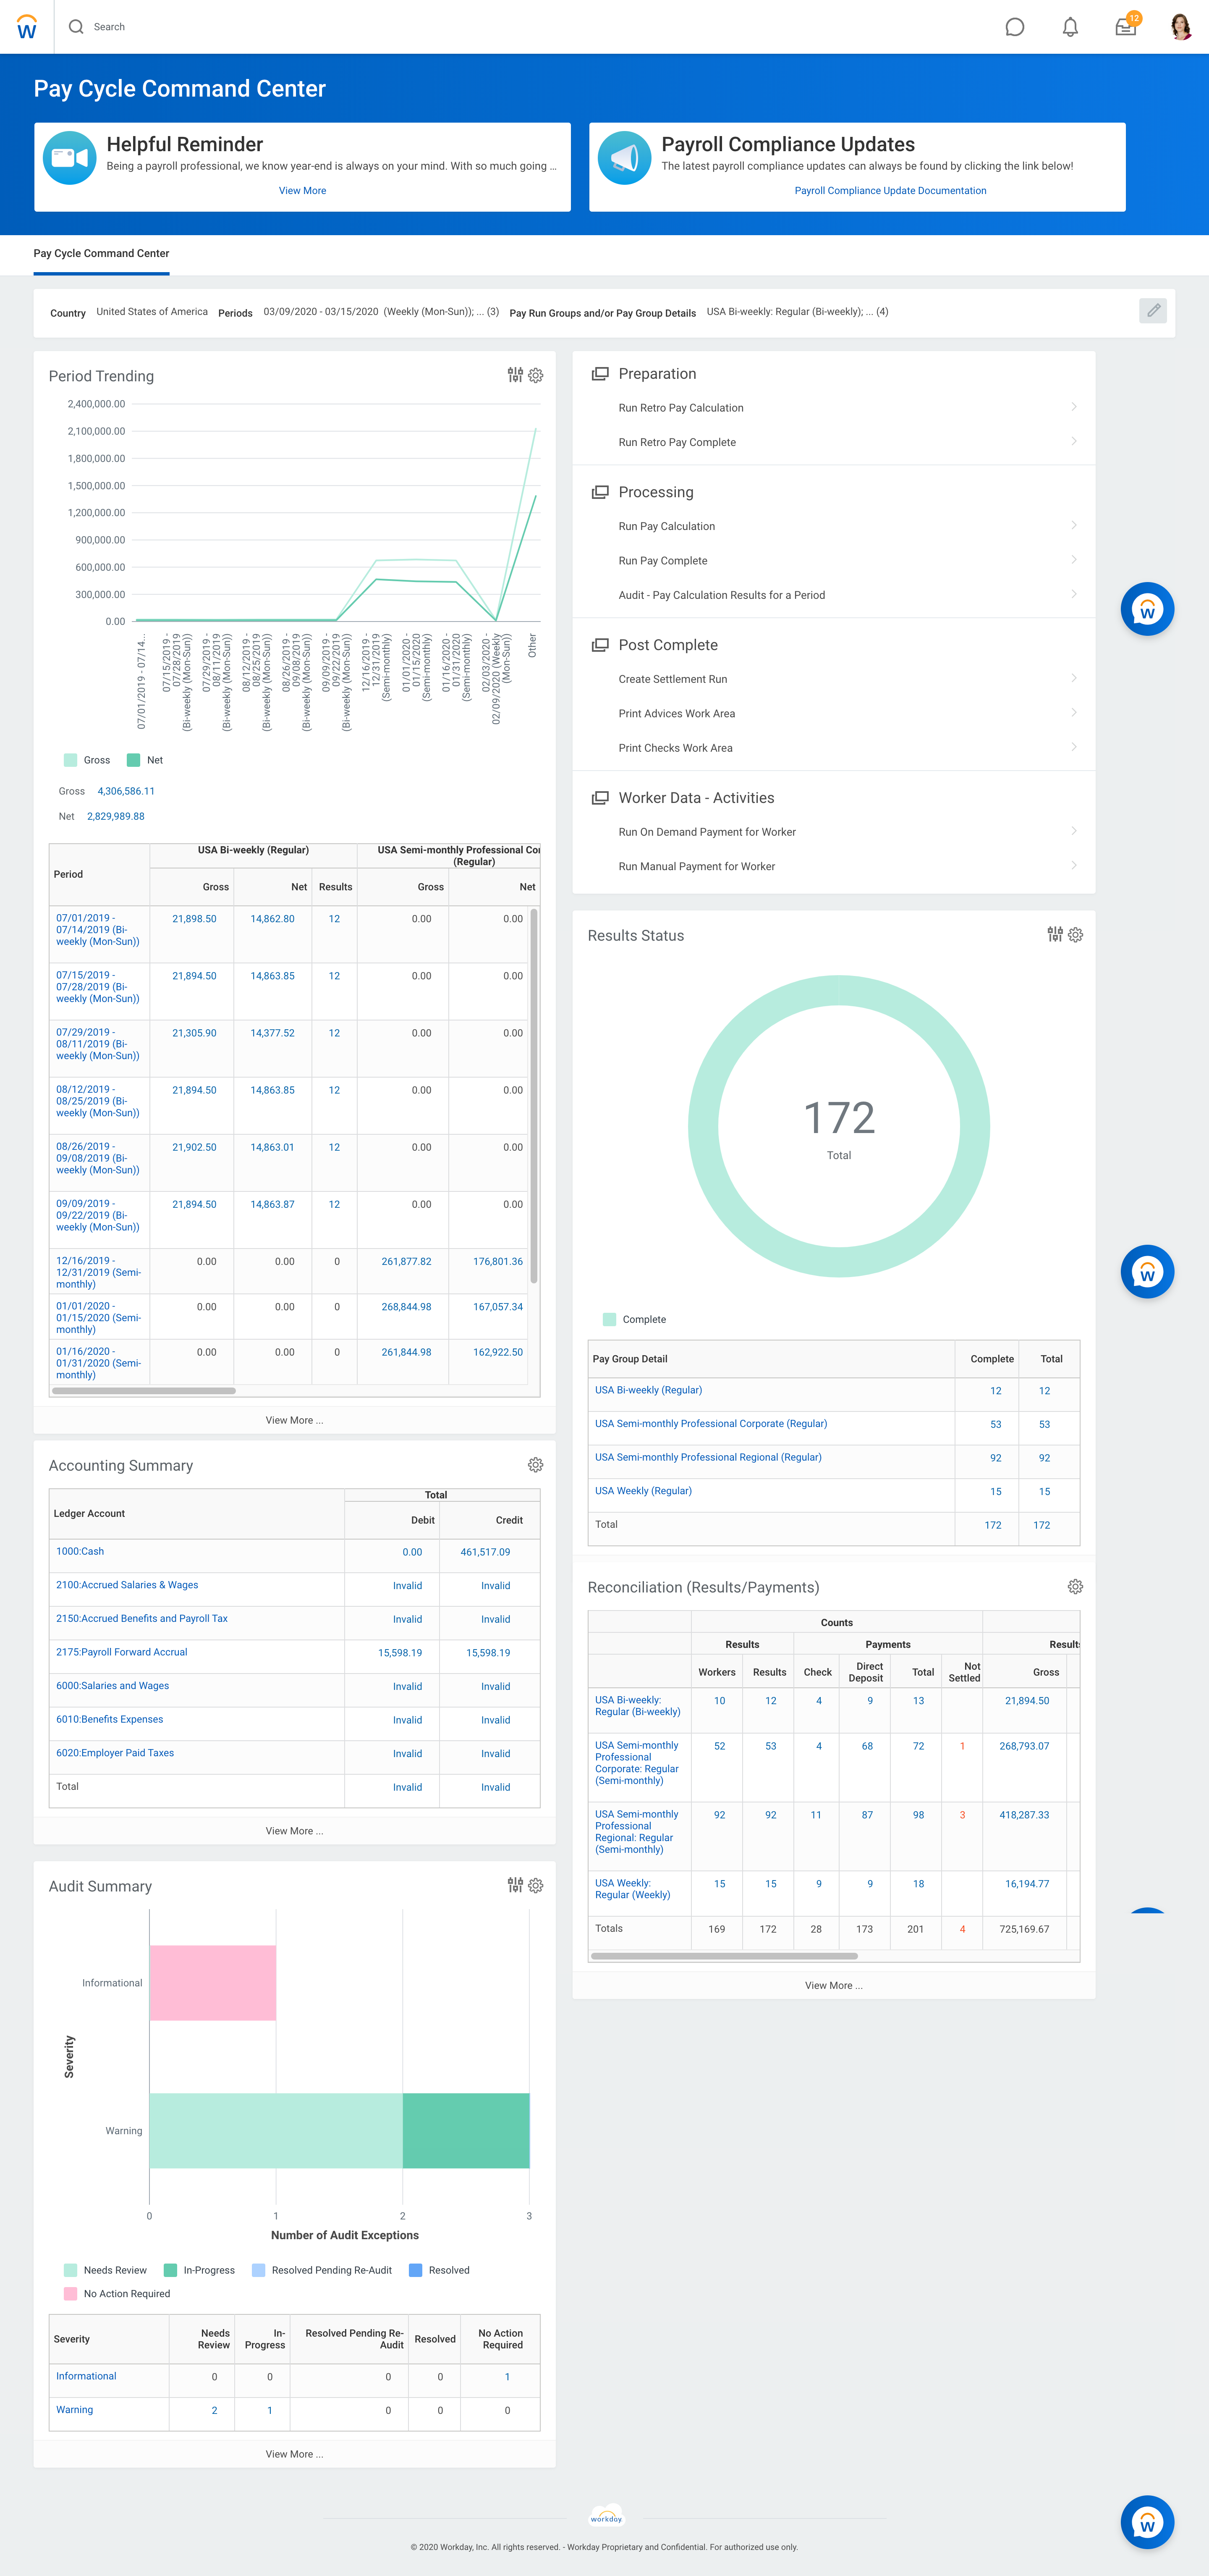Open the notifications bell

[1070, 27]
